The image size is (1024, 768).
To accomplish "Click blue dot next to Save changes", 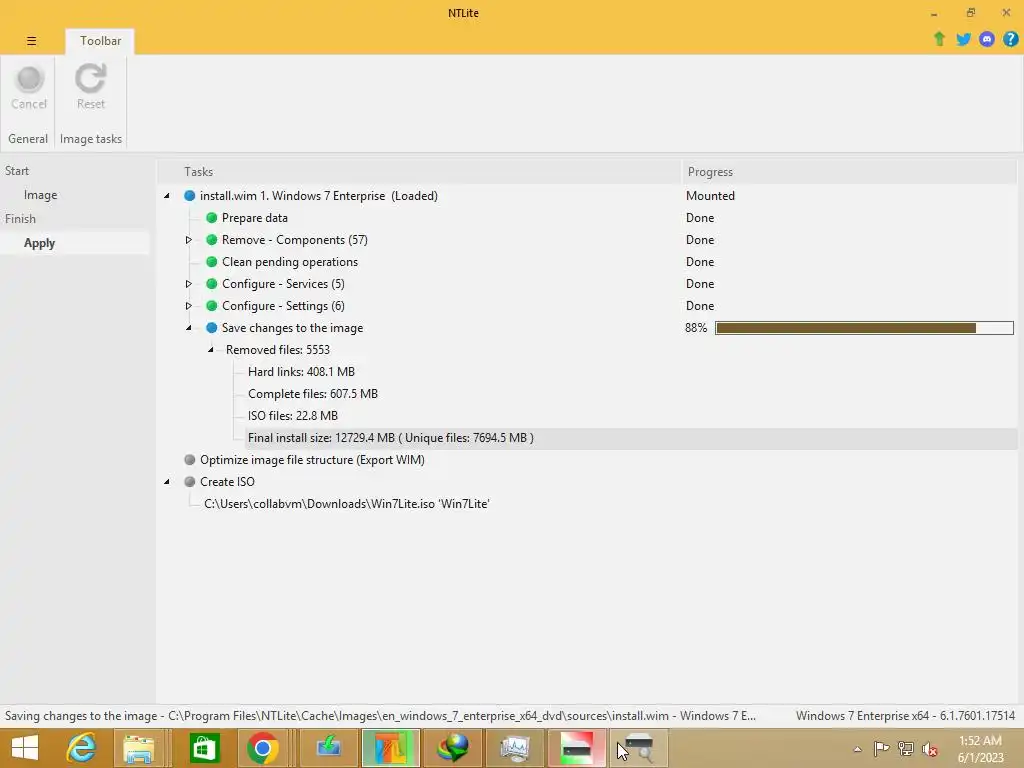I will (x=212, y=328).
